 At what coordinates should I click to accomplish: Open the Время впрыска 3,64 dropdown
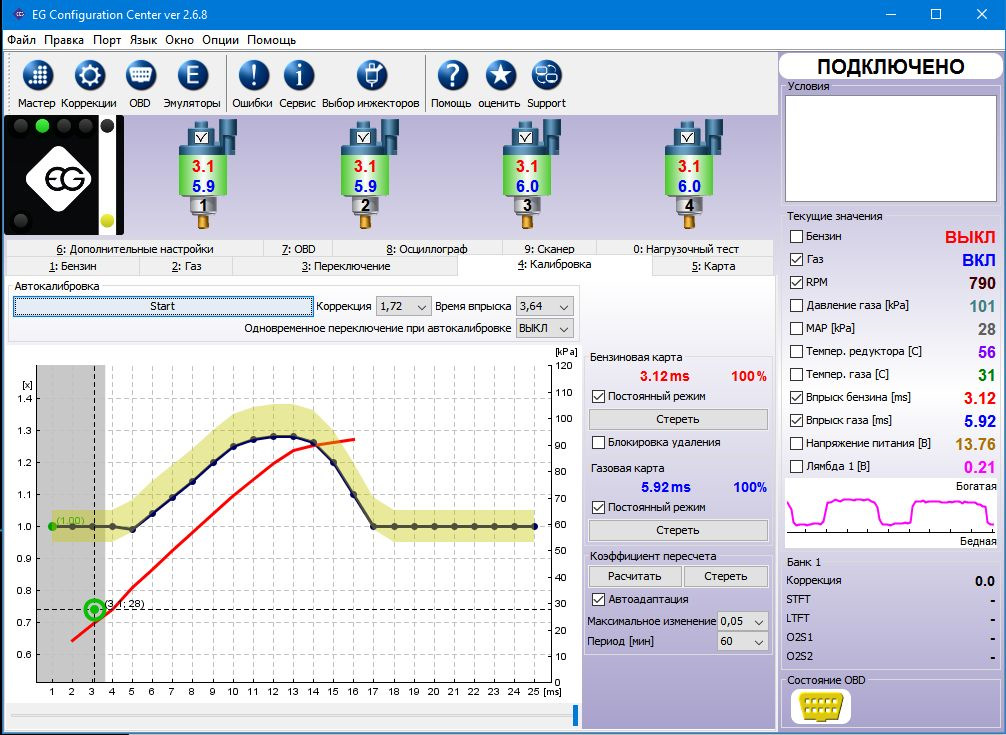tap(544, 307)
